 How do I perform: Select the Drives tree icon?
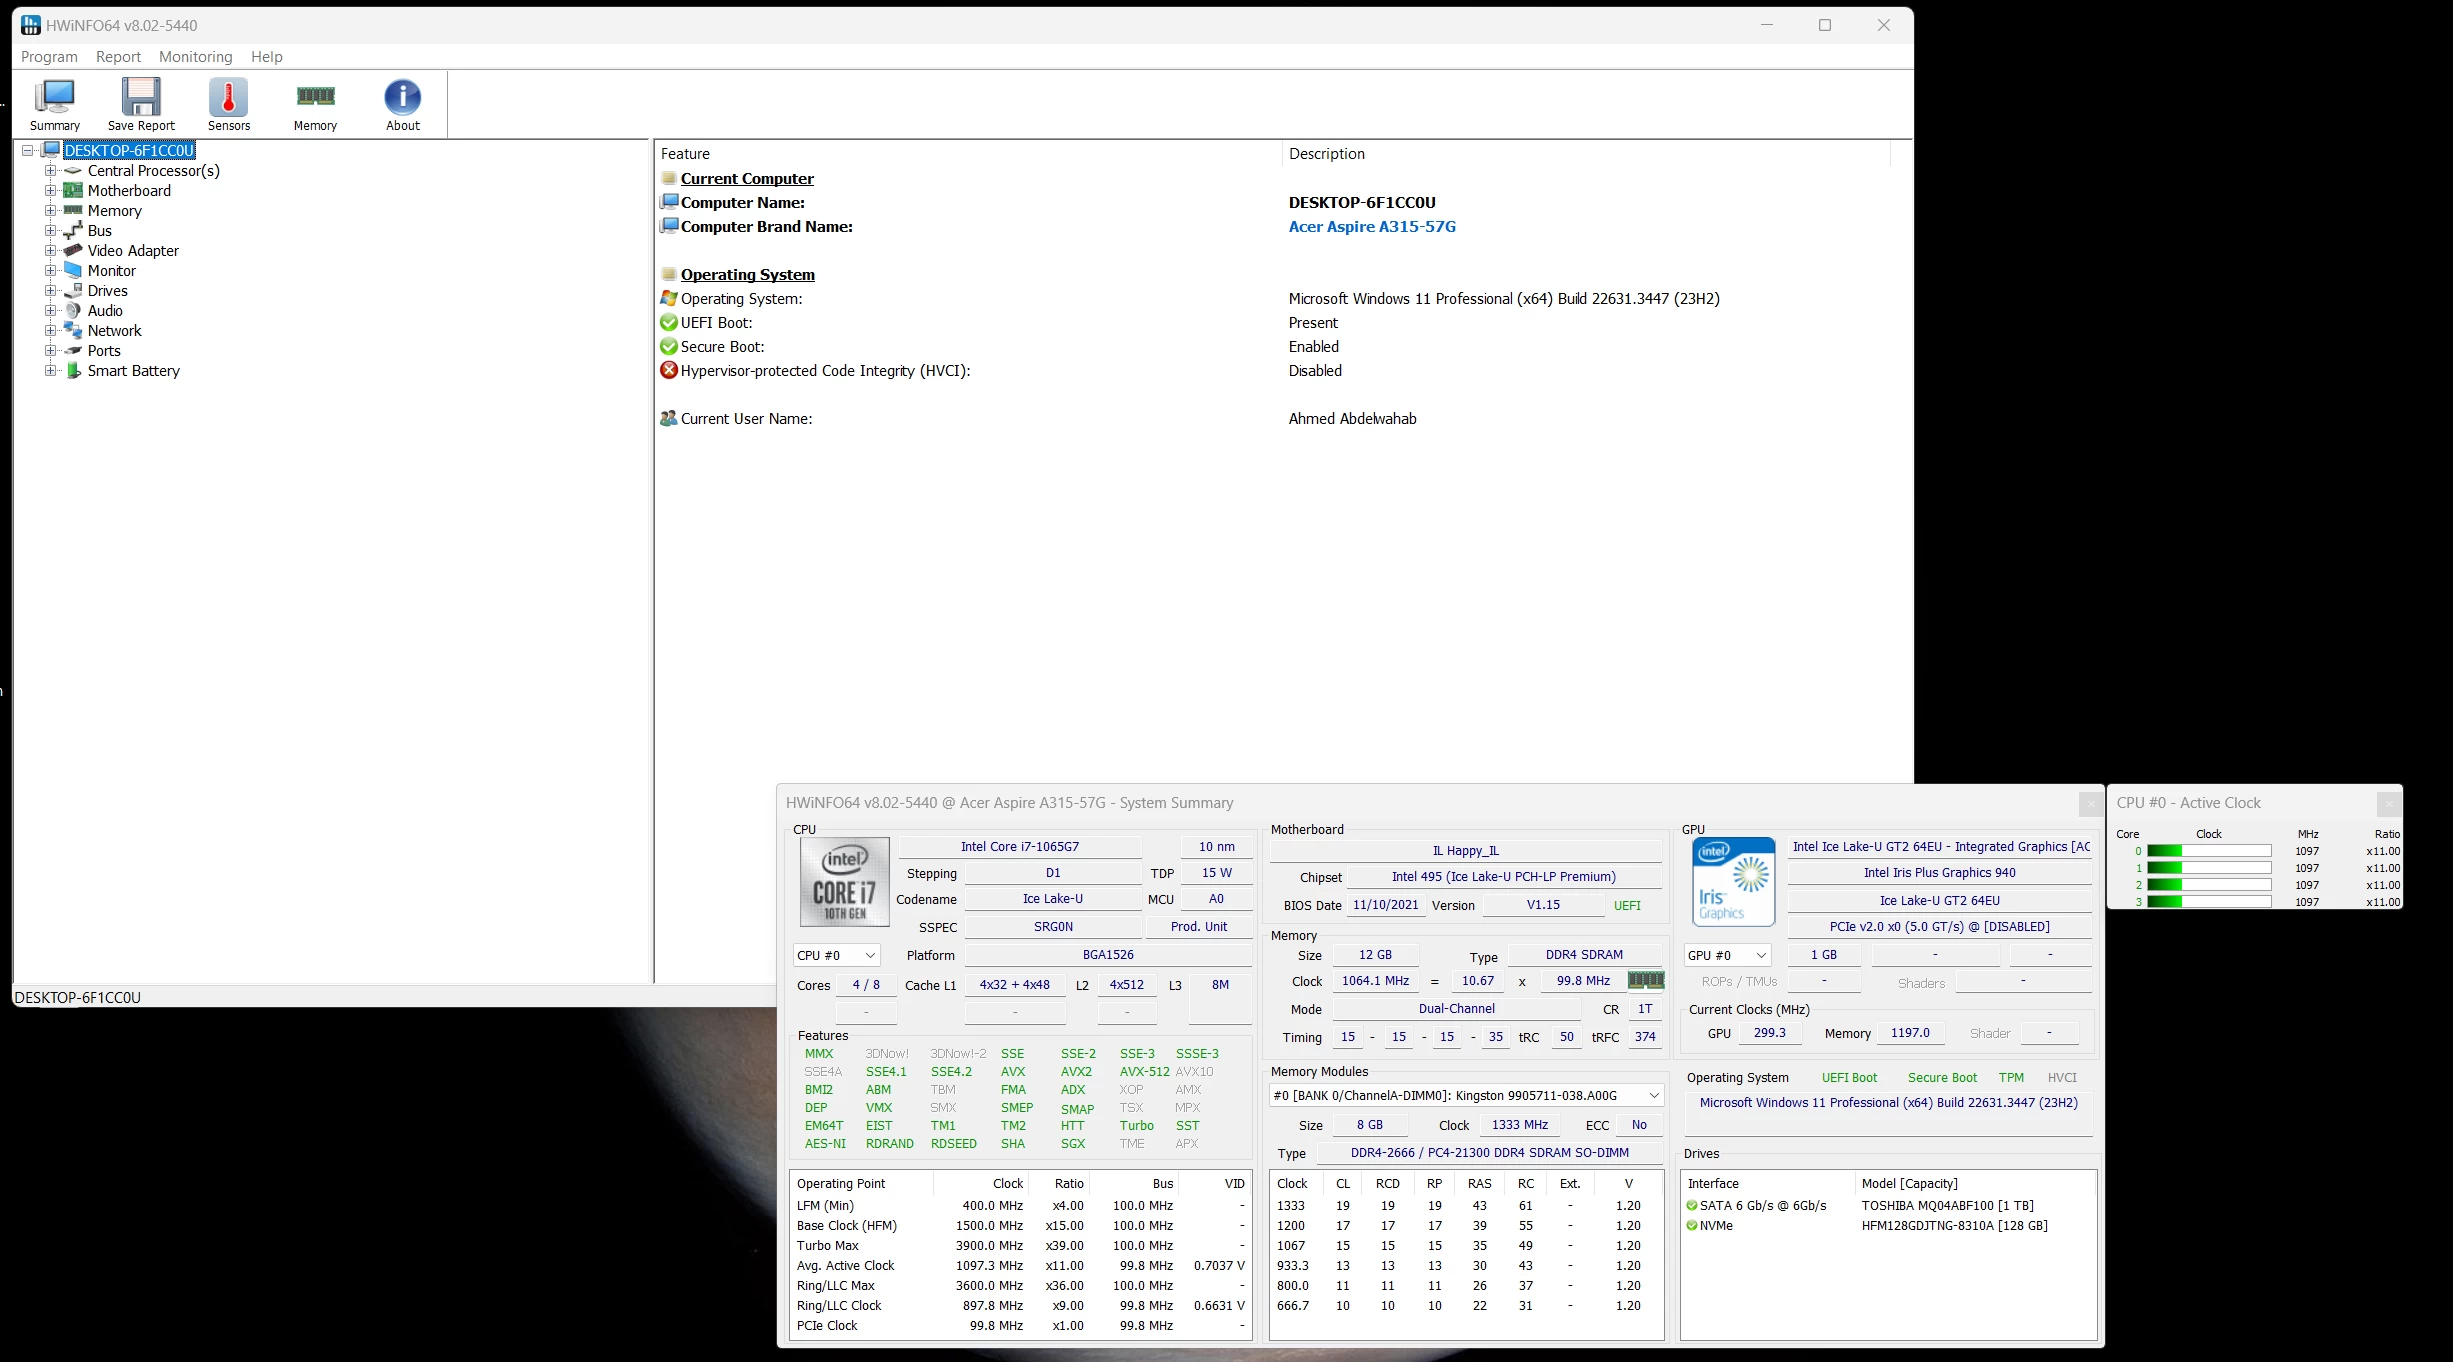click(x=73, y=291)
